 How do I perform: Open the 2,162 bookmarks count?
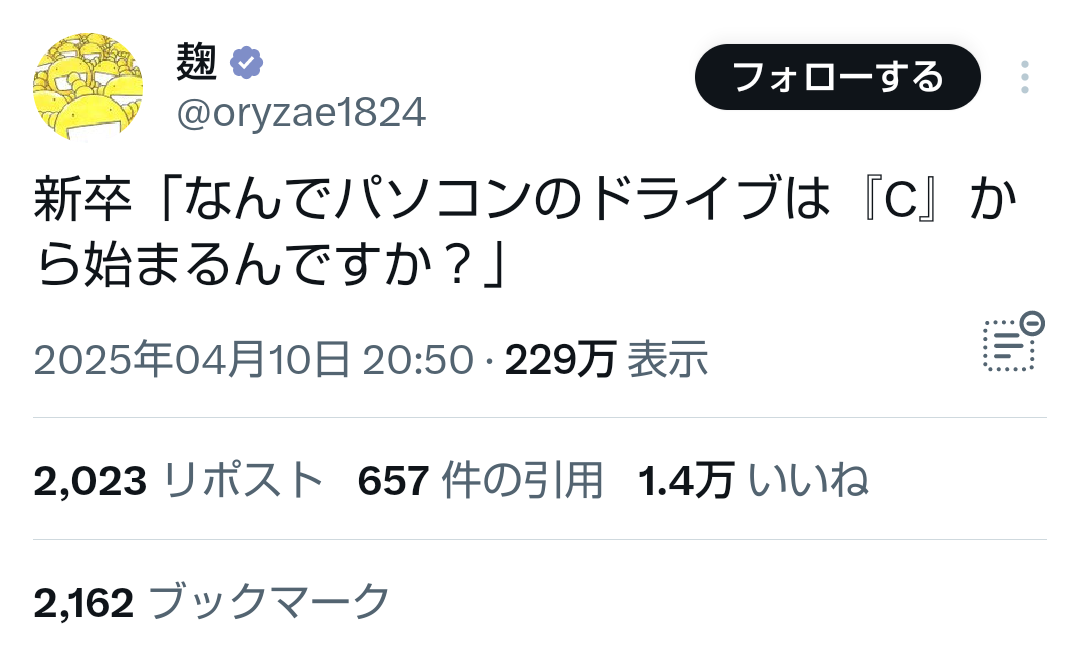point(83,603)
